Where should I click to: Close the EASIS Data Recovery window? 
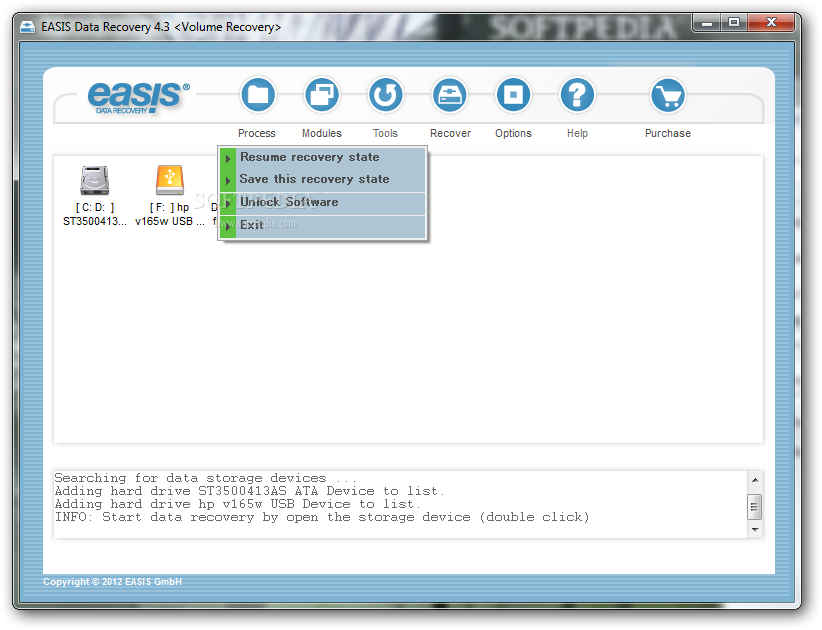tap(771, 23)
